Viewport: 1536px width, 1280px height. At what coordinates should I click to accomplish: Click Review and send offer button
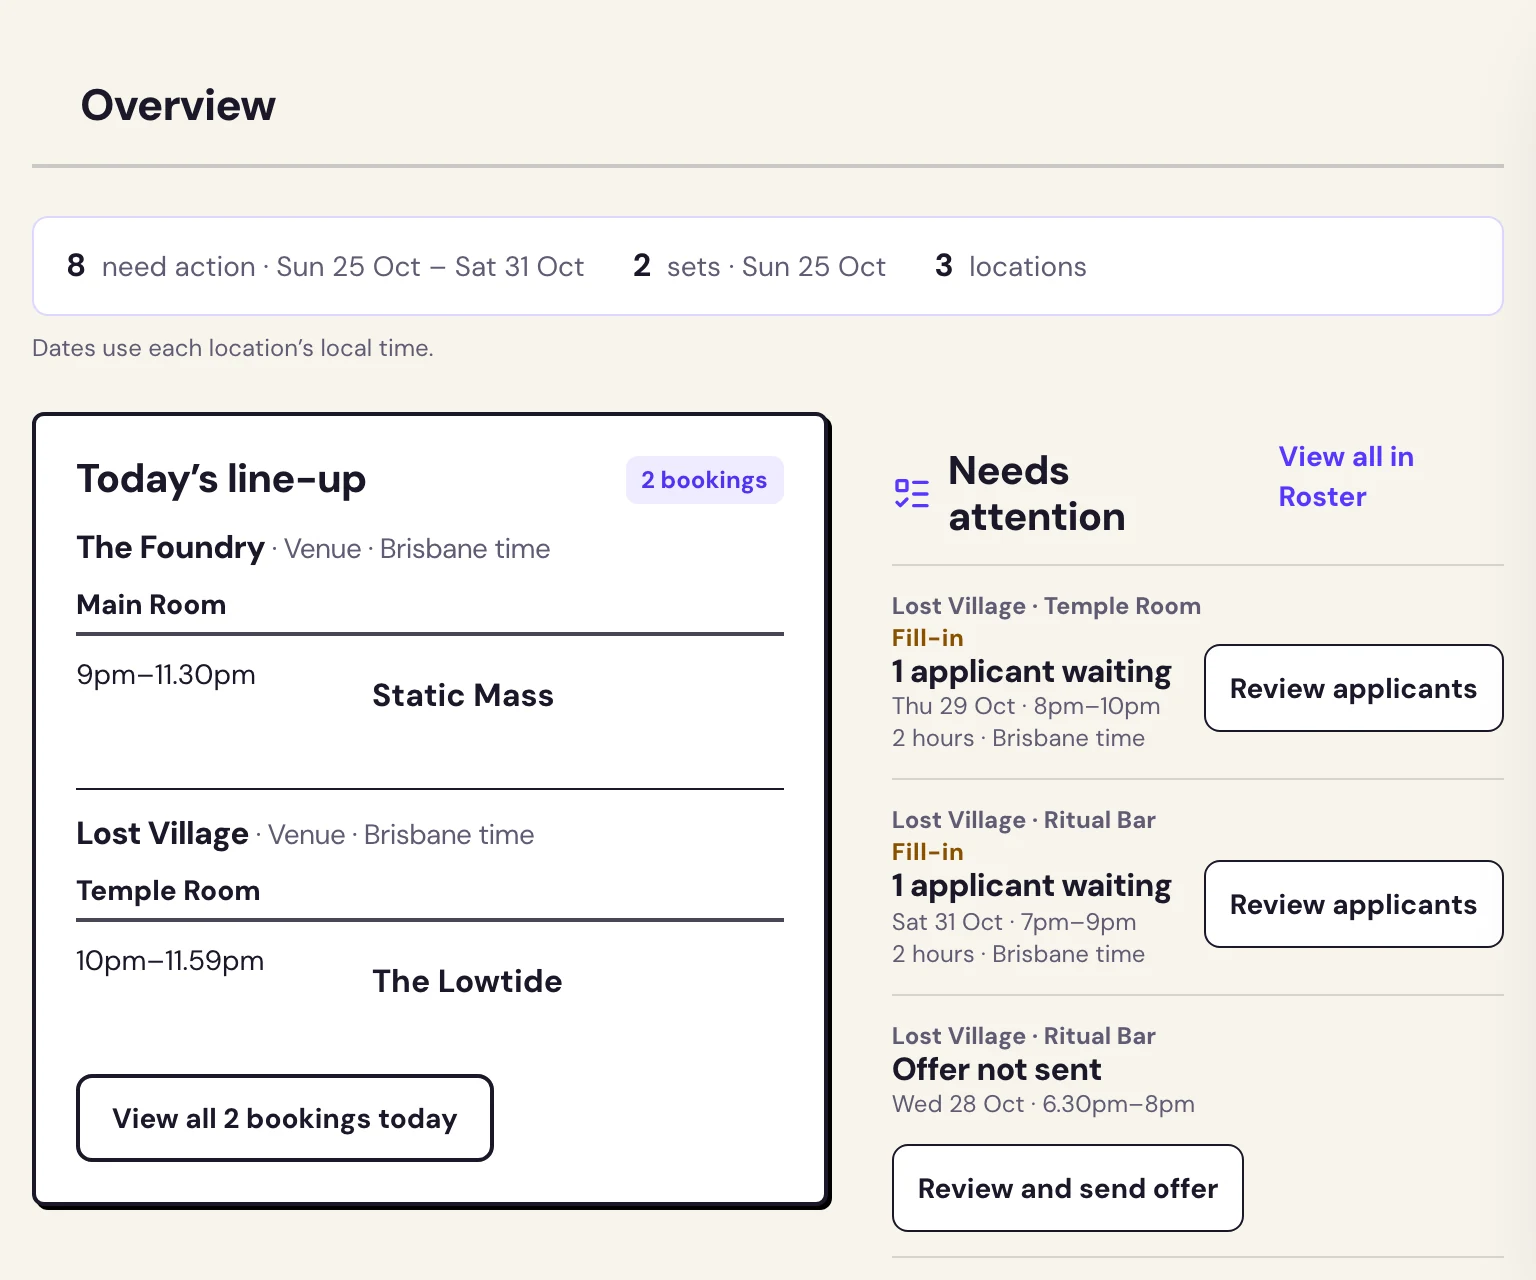click(1067, 1188)
